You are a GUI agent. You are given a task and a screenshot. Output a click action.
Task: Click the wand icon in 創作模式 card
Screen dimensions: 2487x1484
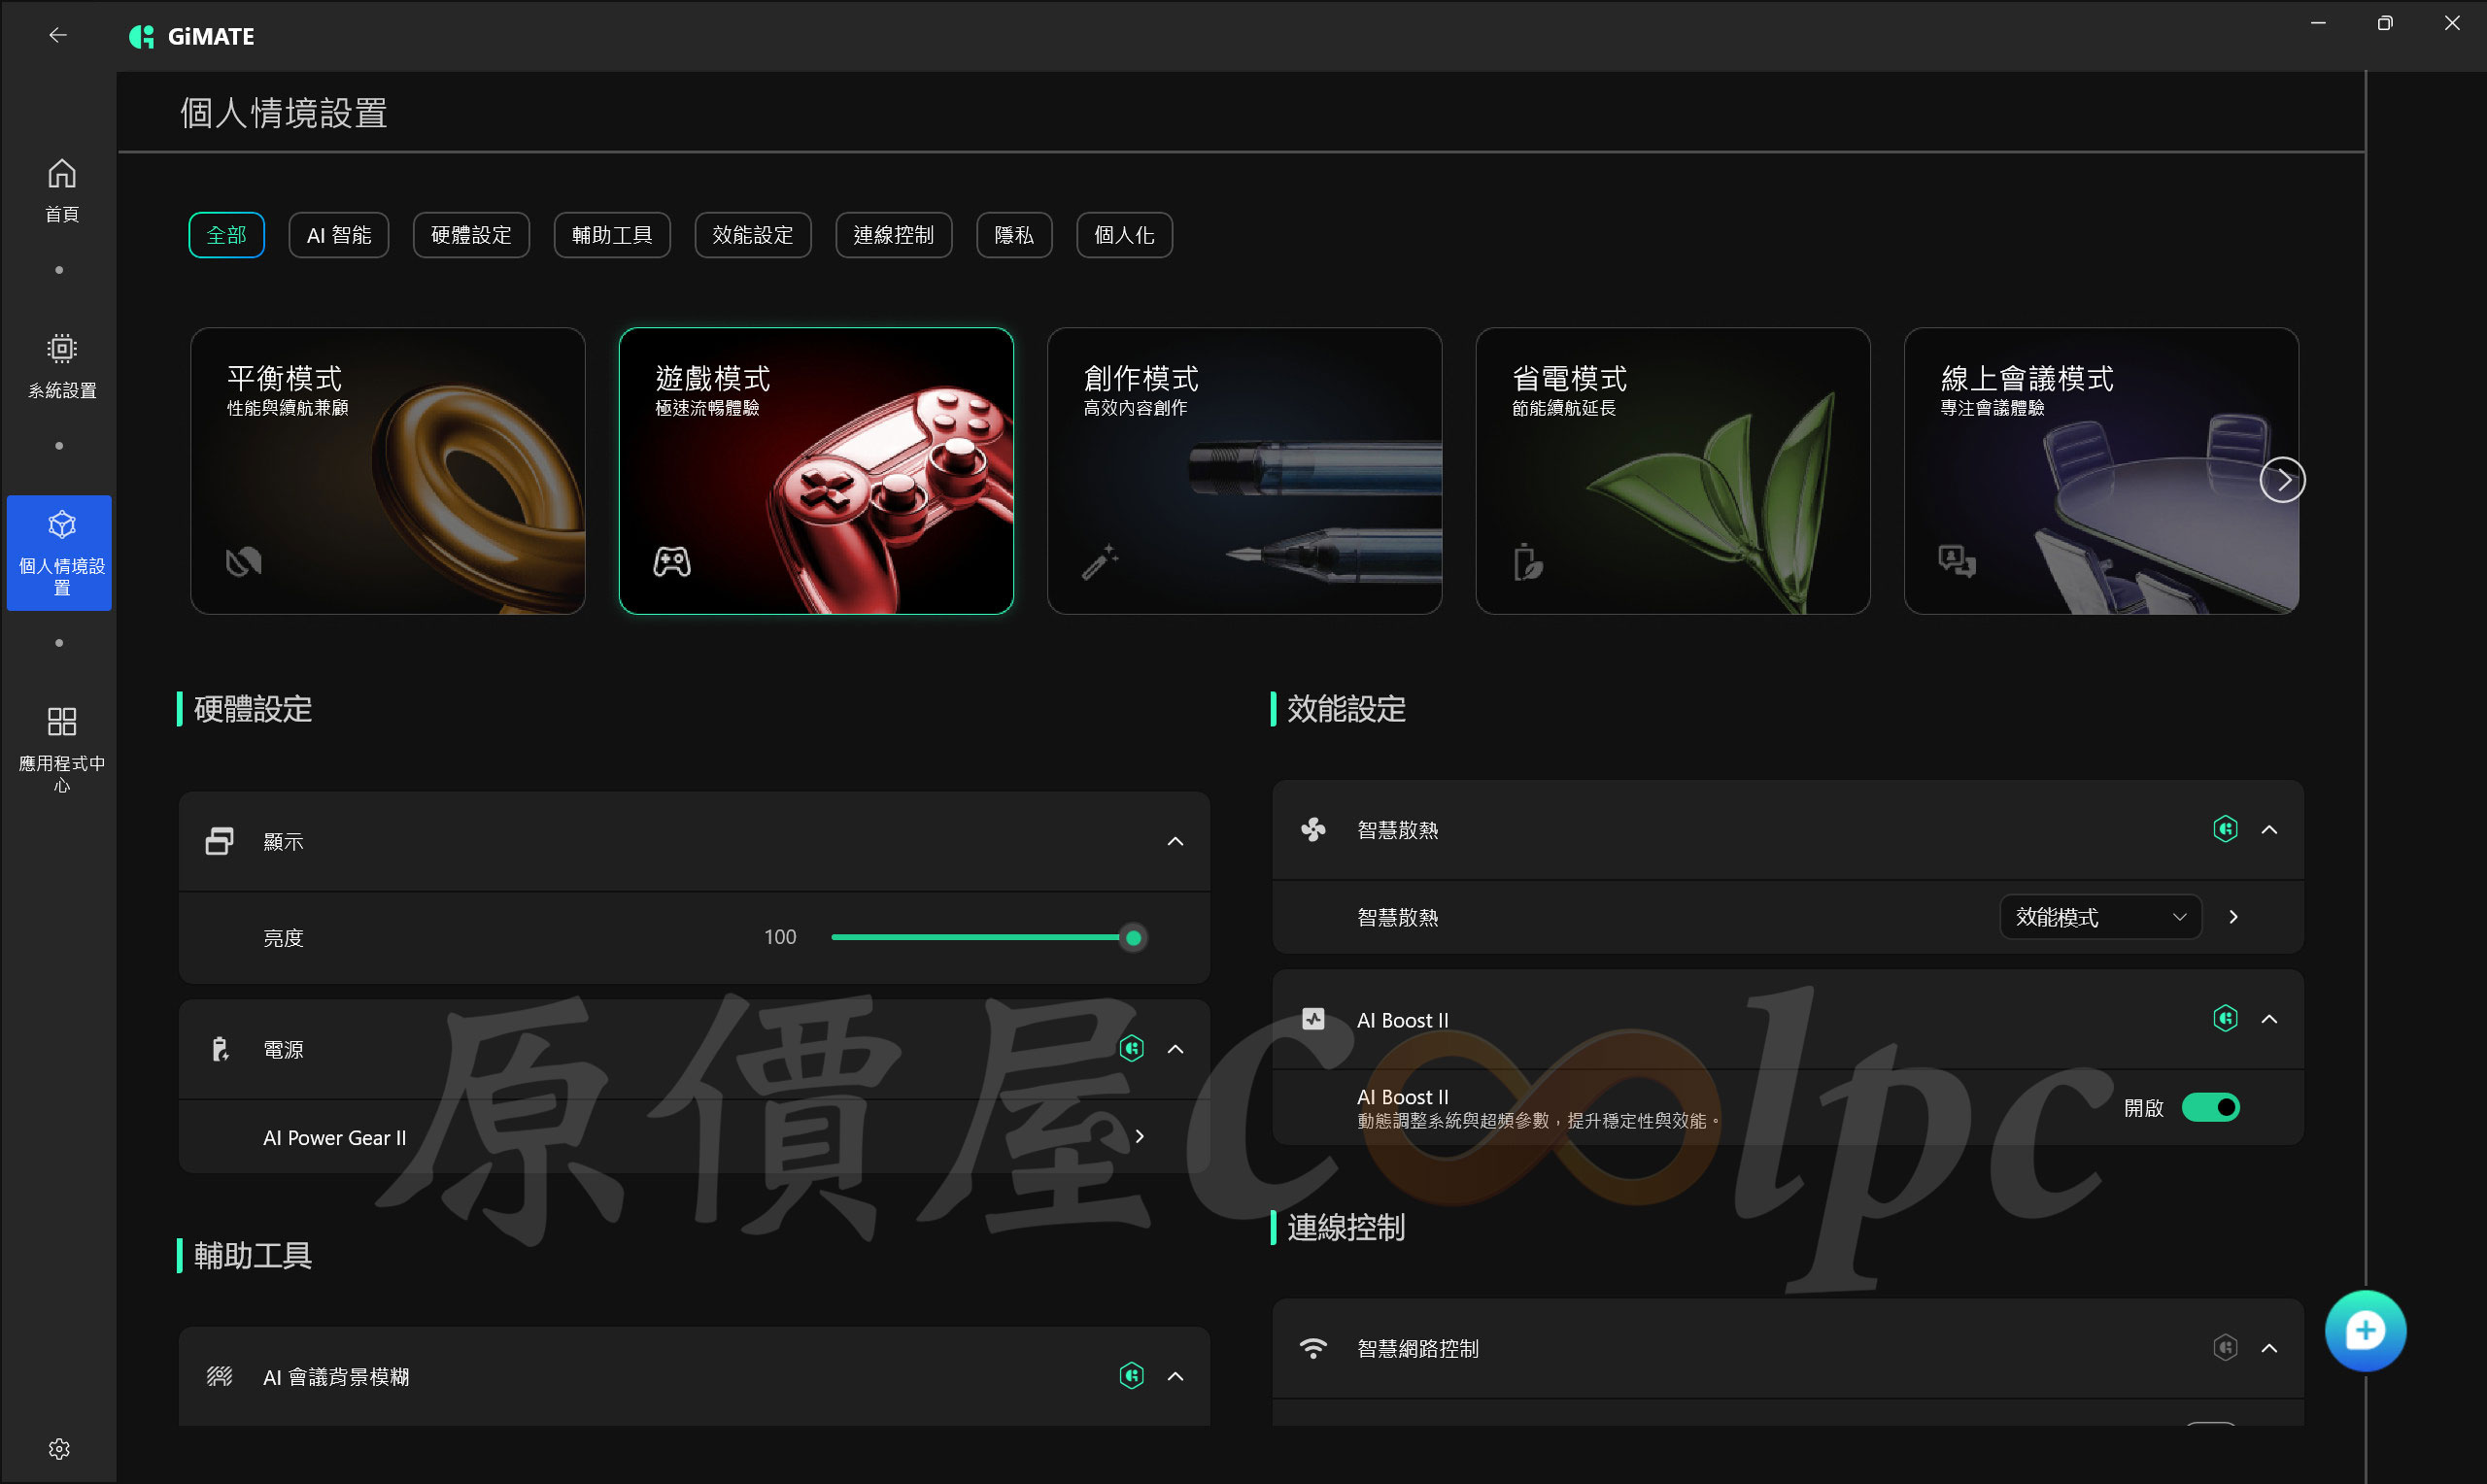pyautogui.click(x=1100, y=562)
